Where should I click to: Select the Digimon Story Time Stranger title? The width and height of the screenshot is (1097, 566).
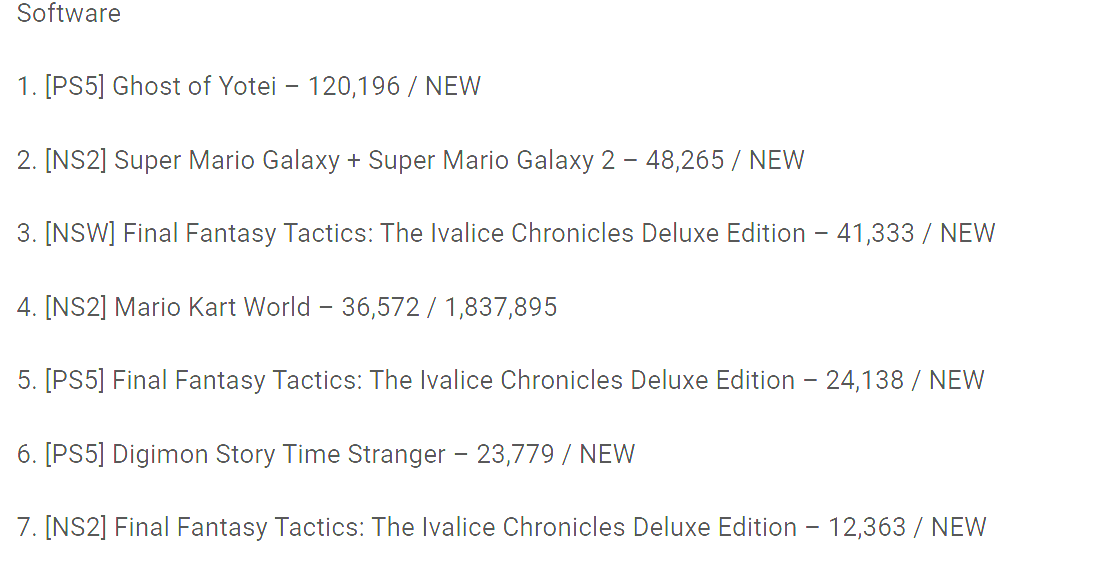pyautogui.click(x=279, y=455)
